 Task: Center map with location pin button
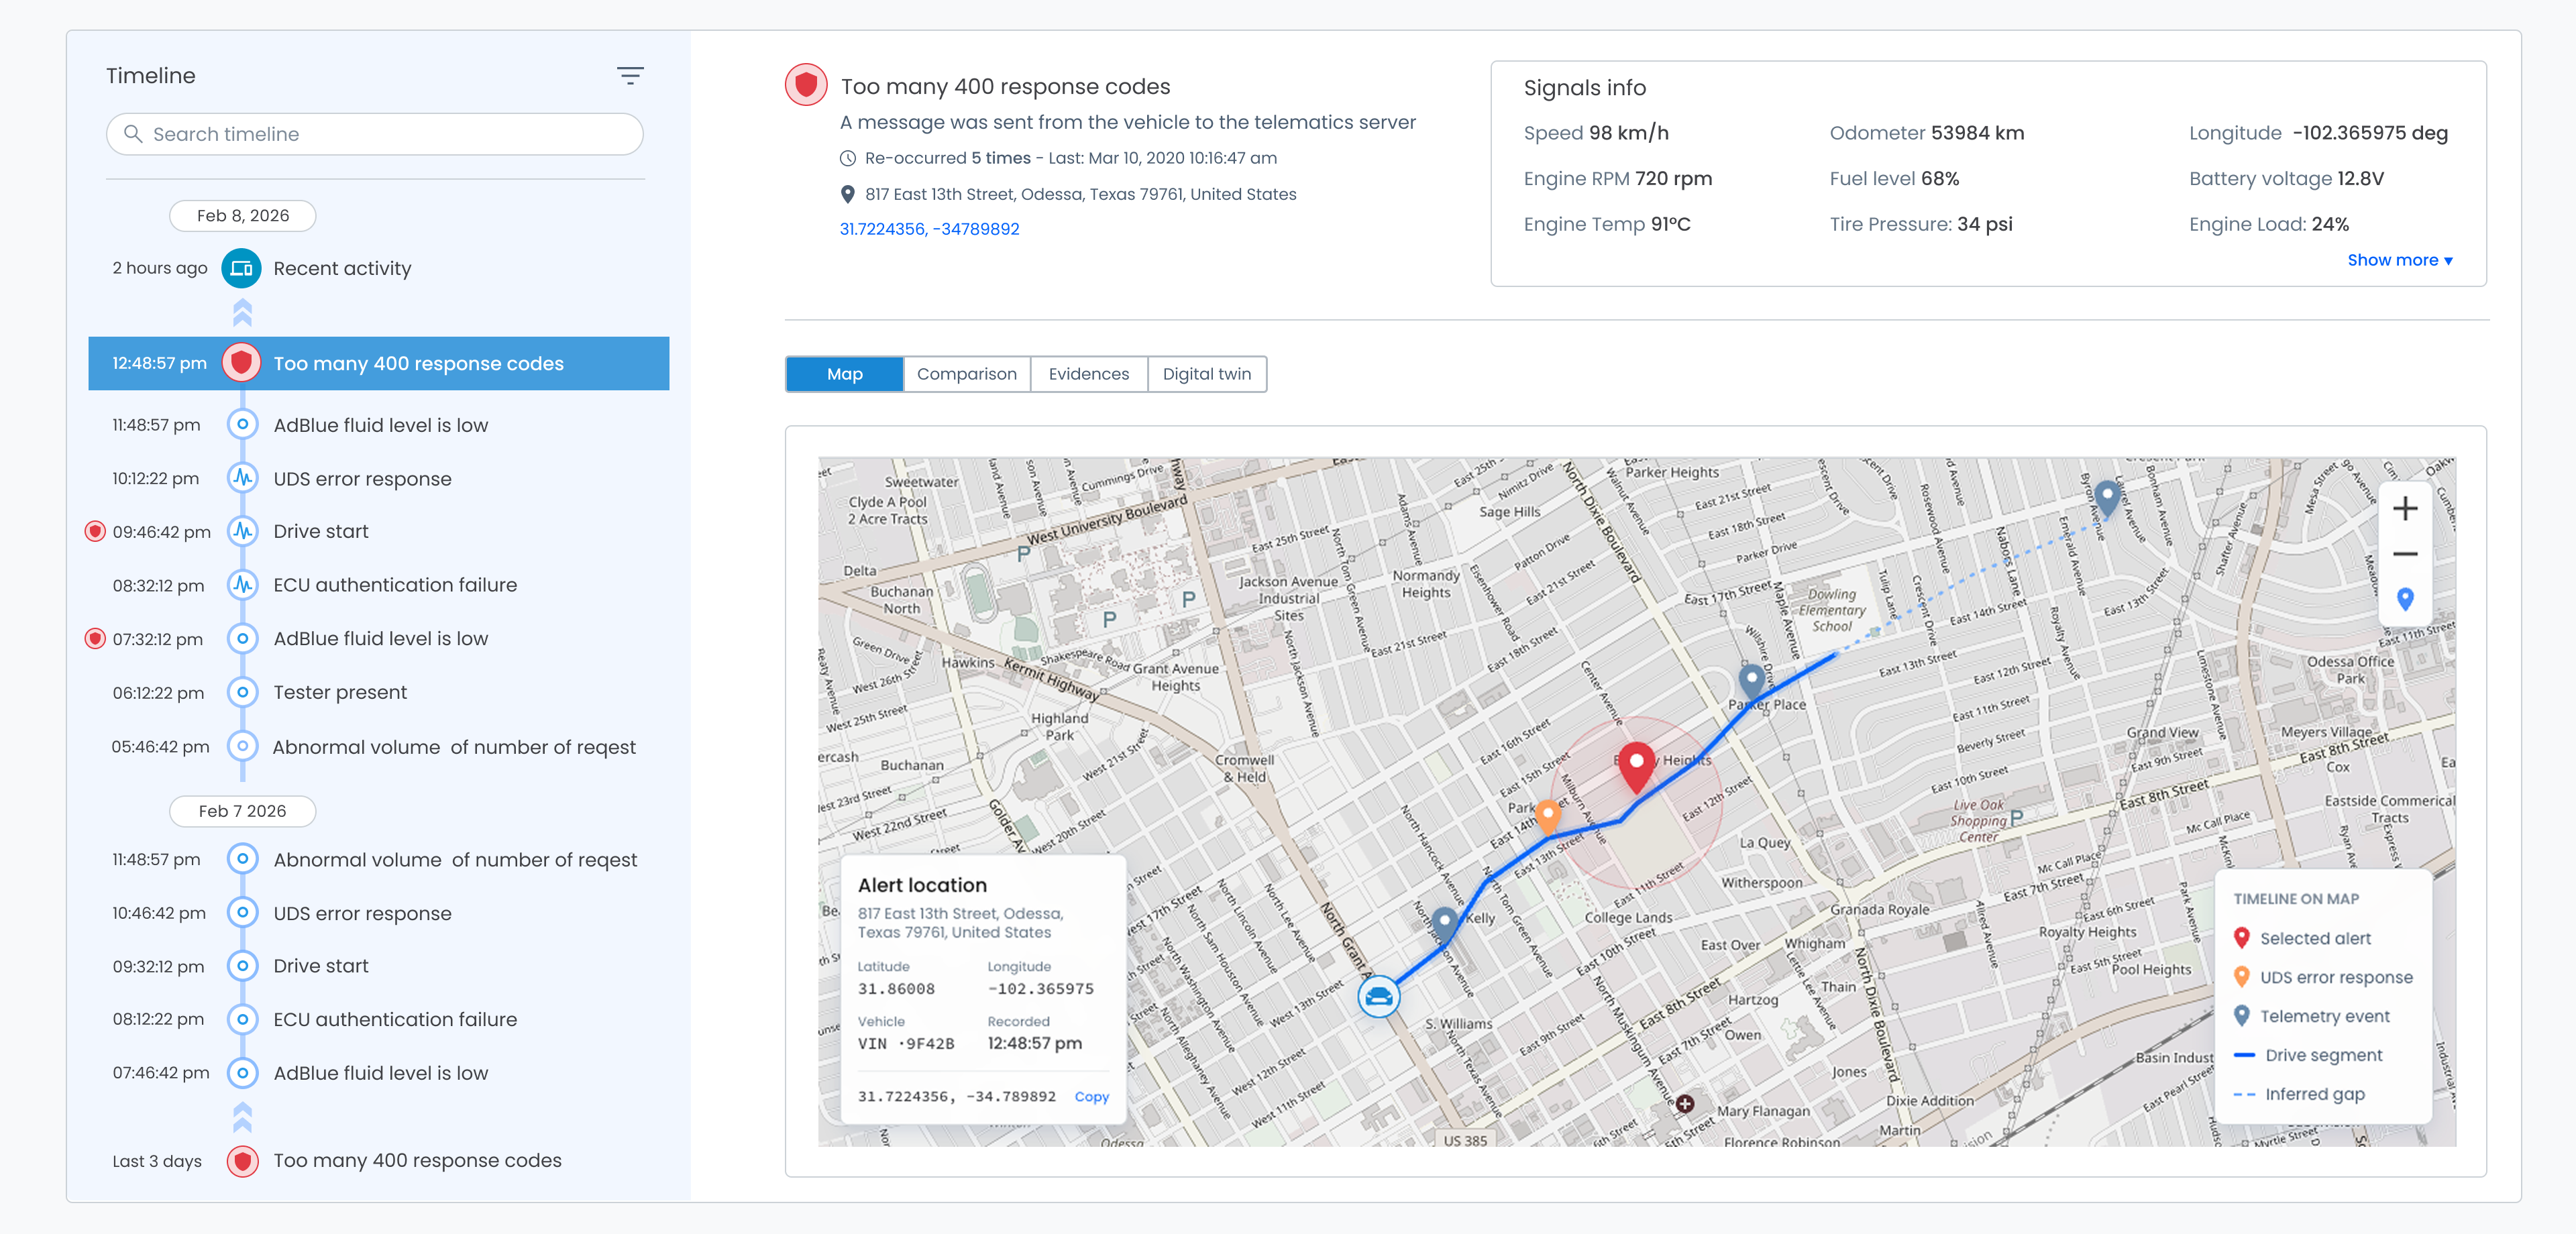click(2405, 600)
